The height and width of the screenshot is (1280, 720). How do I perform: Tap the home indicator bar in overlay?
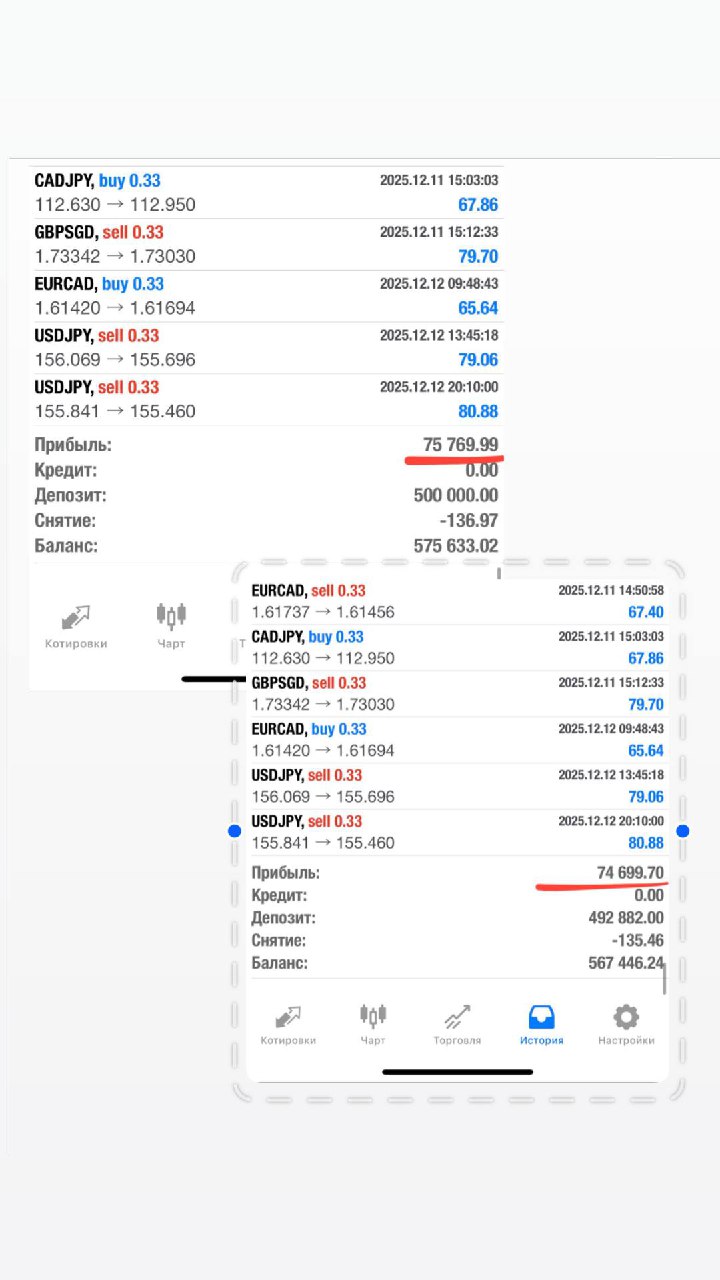(x=457, y=1072)
